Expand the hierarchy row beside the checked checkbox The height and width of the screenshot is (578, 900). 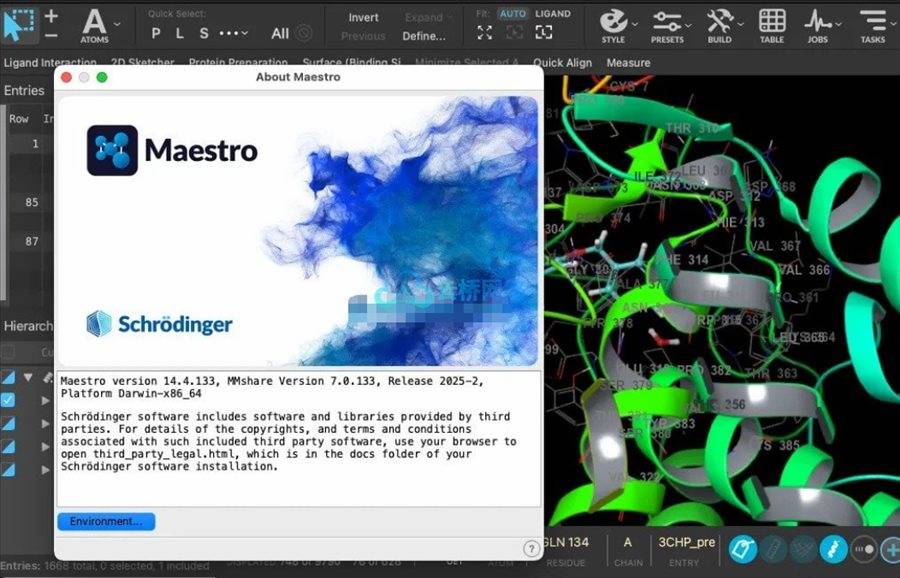(45, 401)
